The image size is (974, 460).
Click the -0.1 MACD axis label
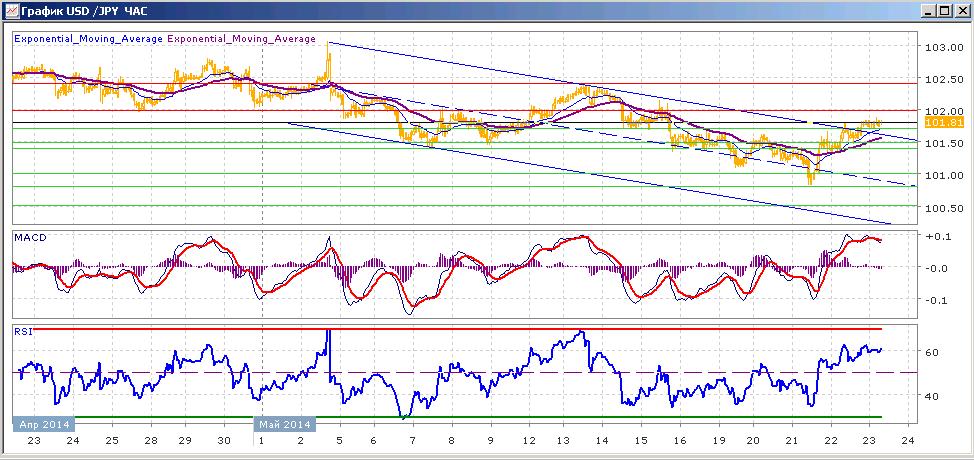coord(935,300)
